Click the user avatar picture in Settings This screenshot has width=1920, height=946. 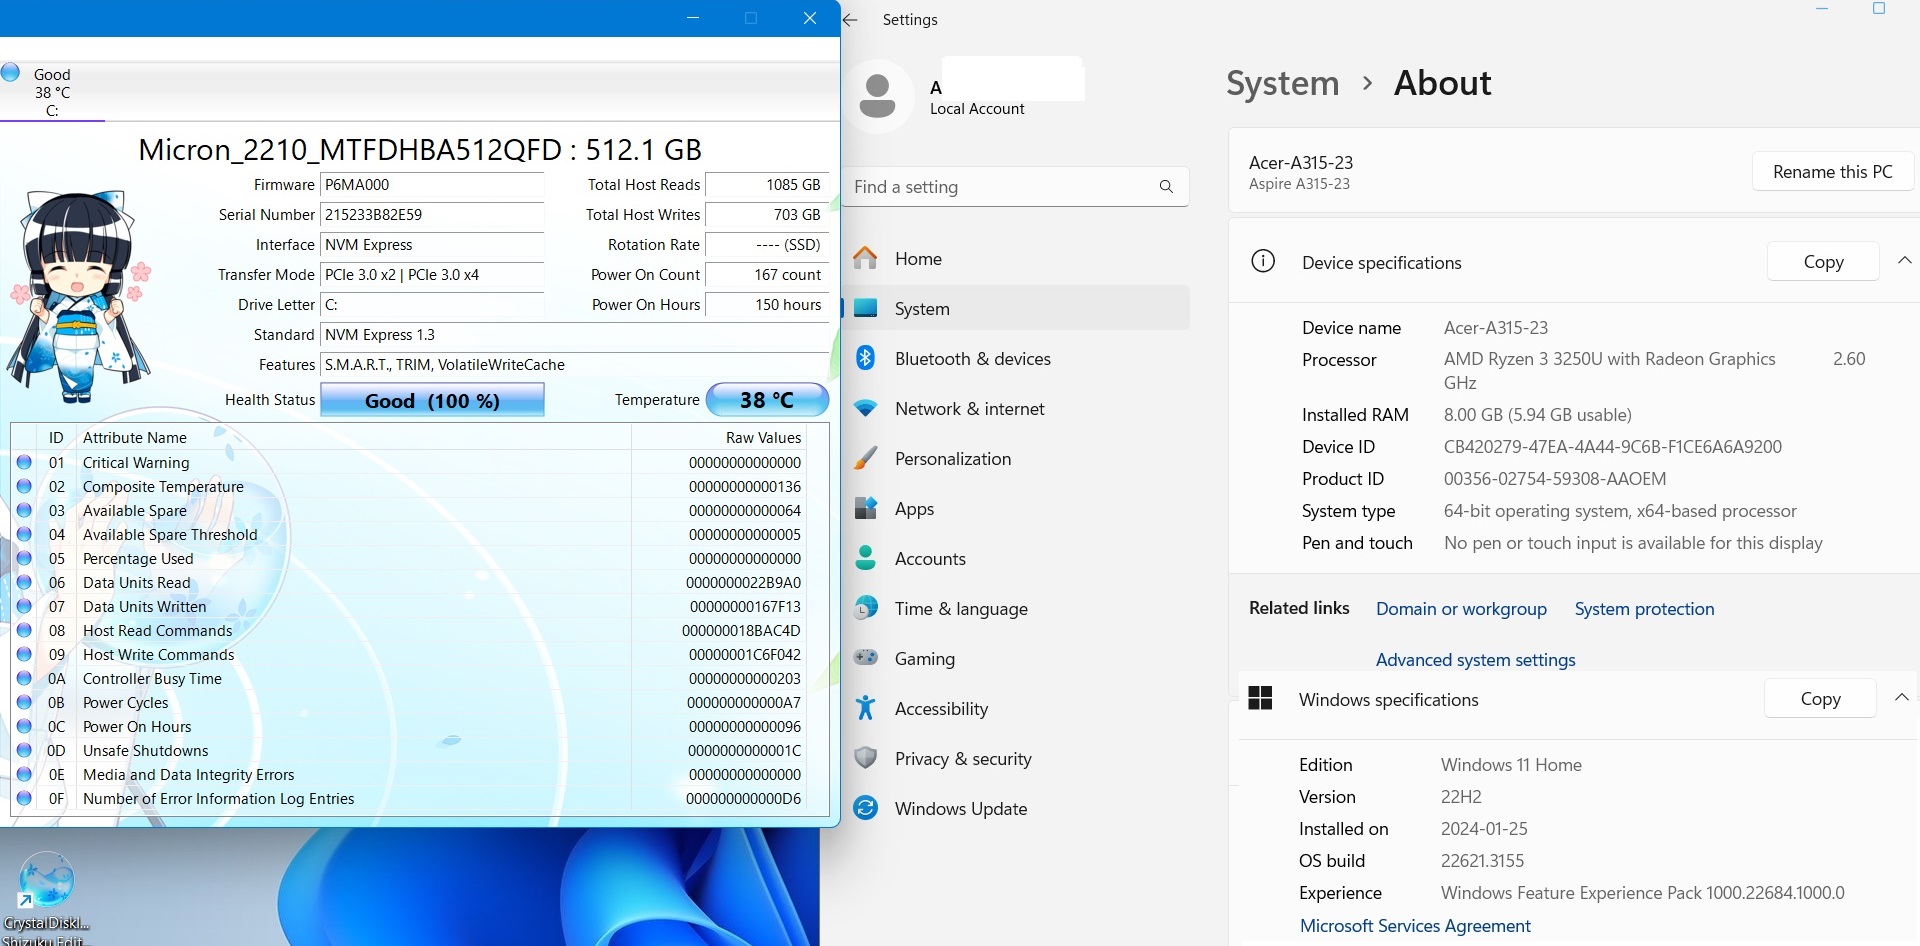[x=877, y=96]
